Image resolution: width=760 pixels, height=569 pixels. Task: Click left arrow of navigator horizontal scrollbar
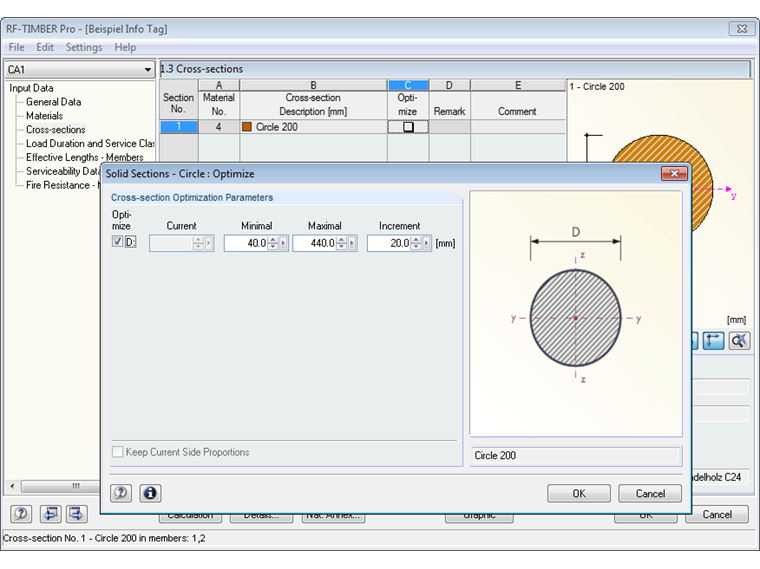tap(12, 486)
